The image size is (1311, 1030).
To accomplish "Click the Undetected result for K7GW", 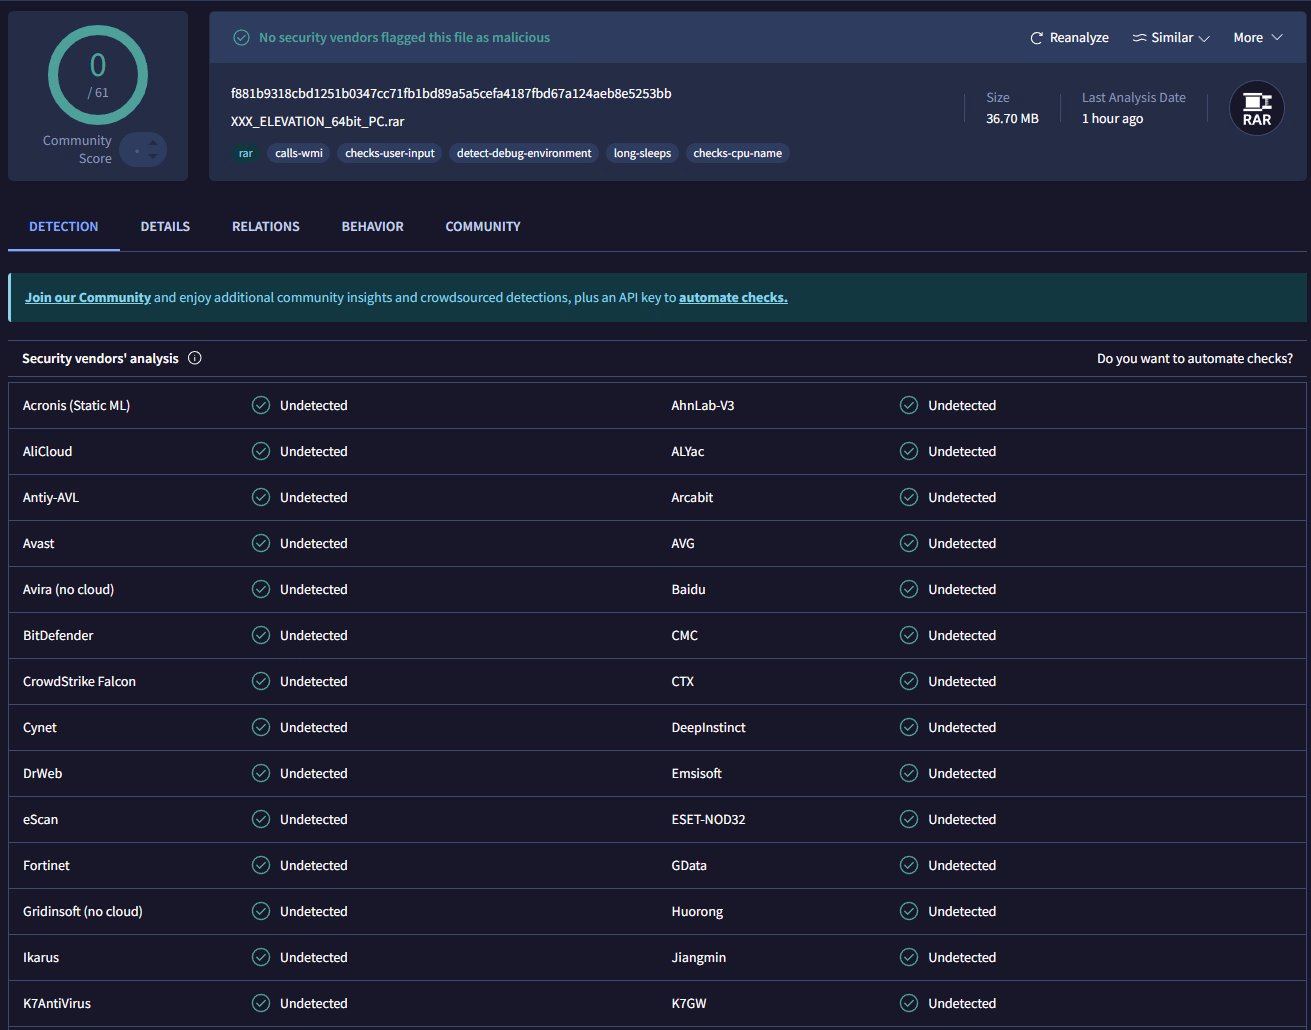I will click(962, 1004).
